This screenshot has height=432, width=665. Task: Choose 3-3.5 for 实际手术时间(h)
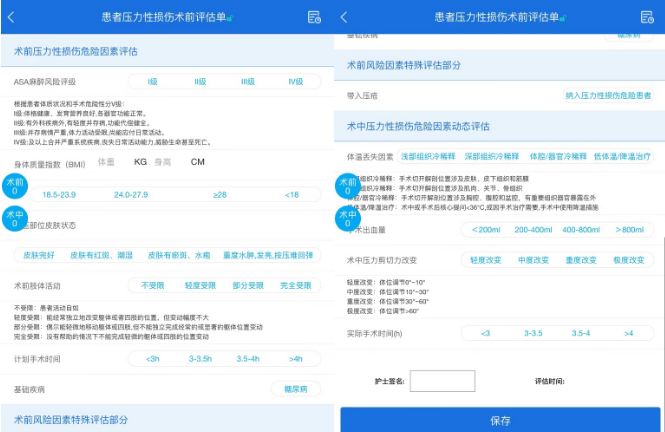tap(533, 333)
